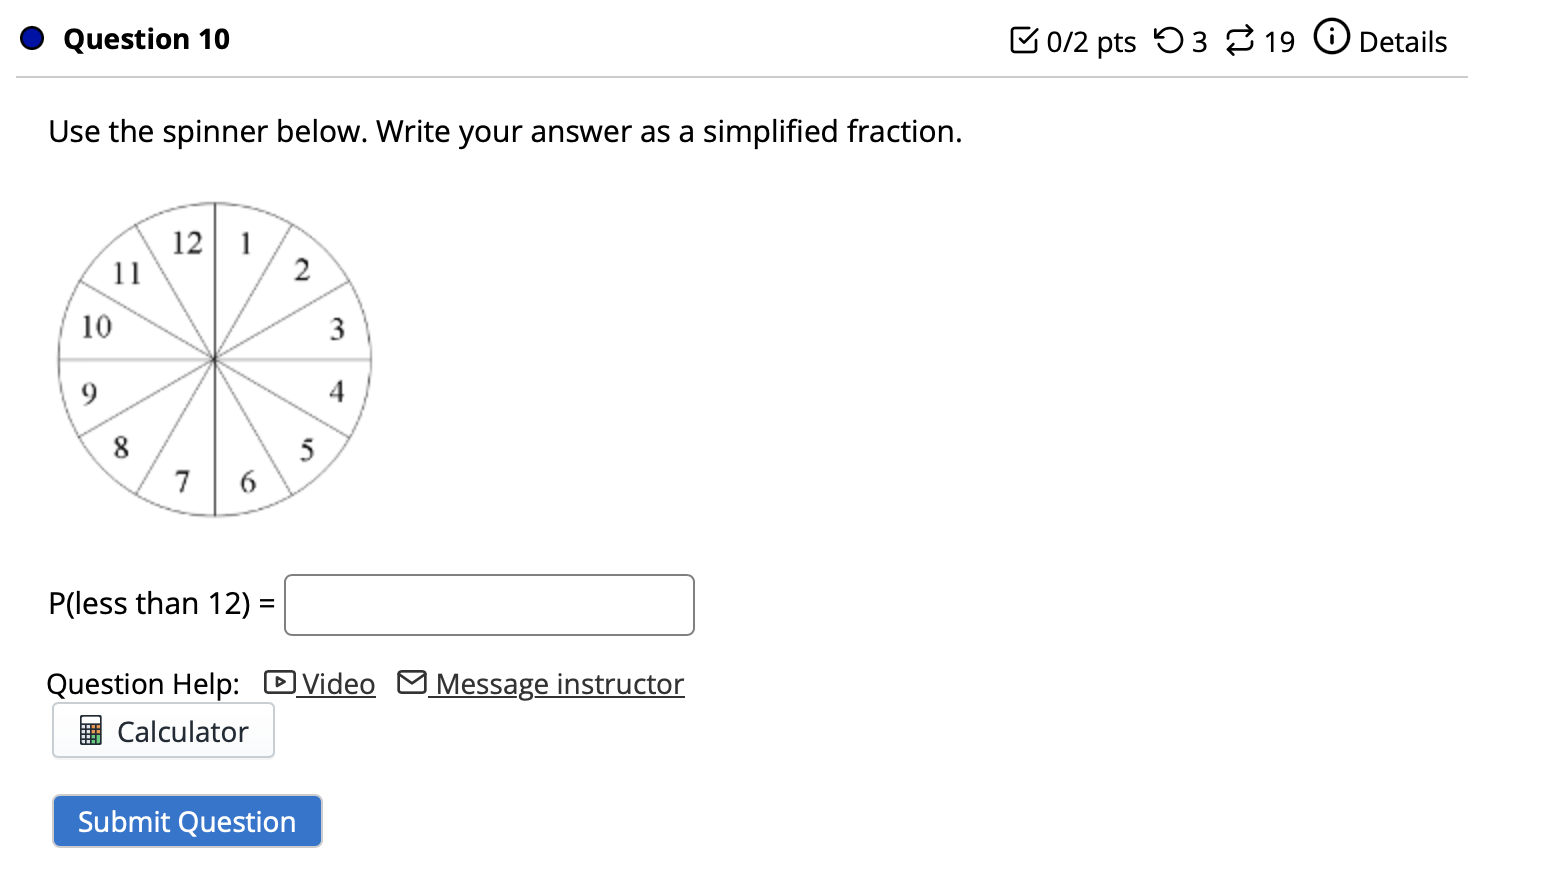The height and width of the screenshot is (888, 1560).
Task: Click the attempt counter checkbox icon in header
Action: point(1026,40)
